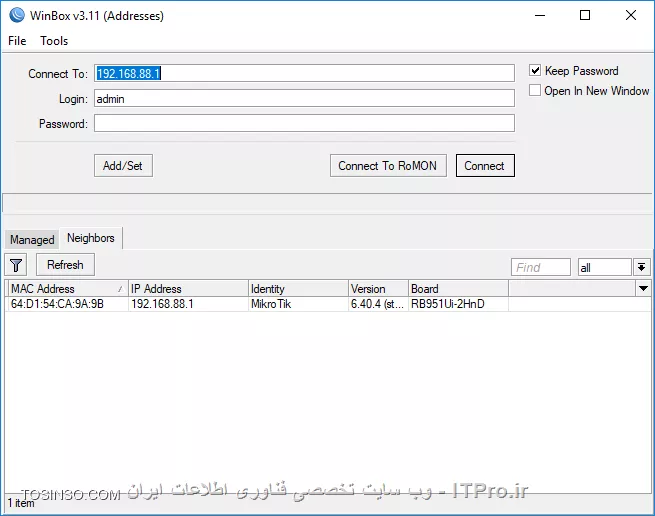The image size is (655, 516).
Task: Sort by MAC Address column header
Action: pyautogui.click(x=67, y=289)
